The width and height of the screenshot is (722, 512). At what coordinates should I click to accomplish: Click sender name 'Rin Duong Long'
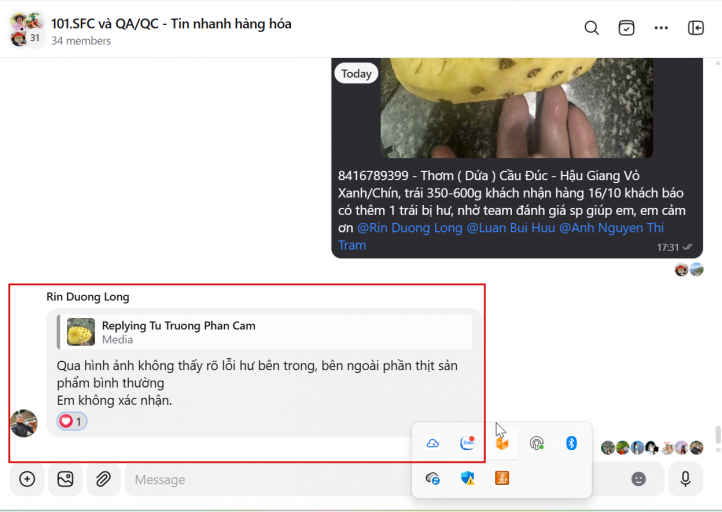(x=87, y=297)
